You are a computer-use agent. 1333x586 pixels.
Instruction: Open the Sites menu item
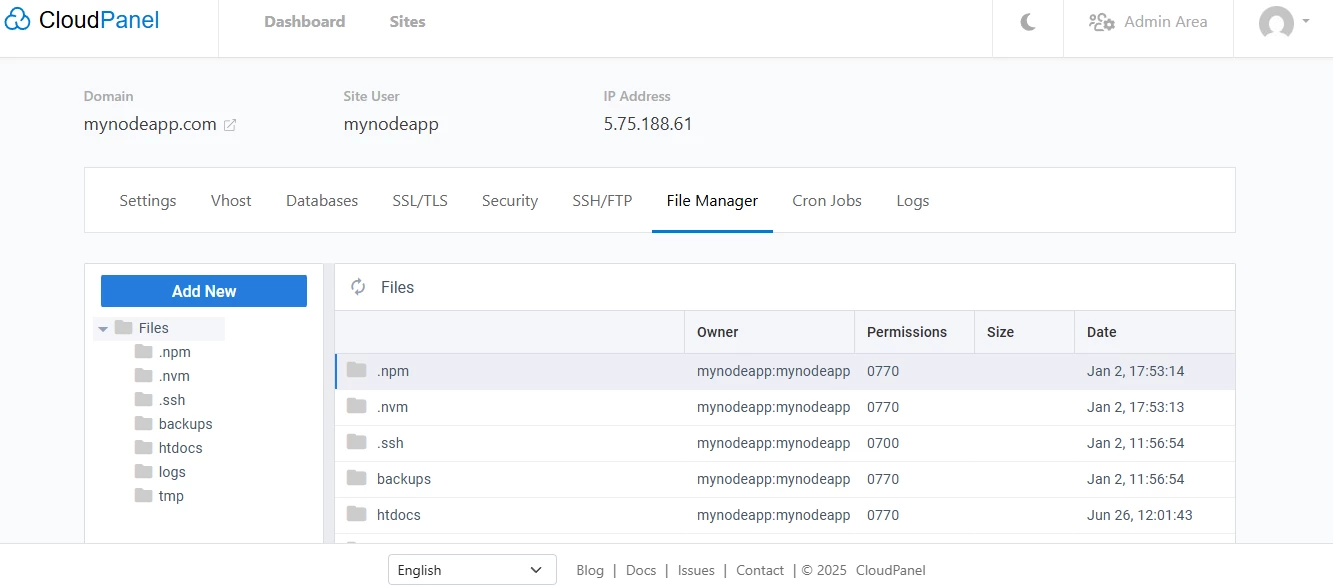[x=407, y=21]
